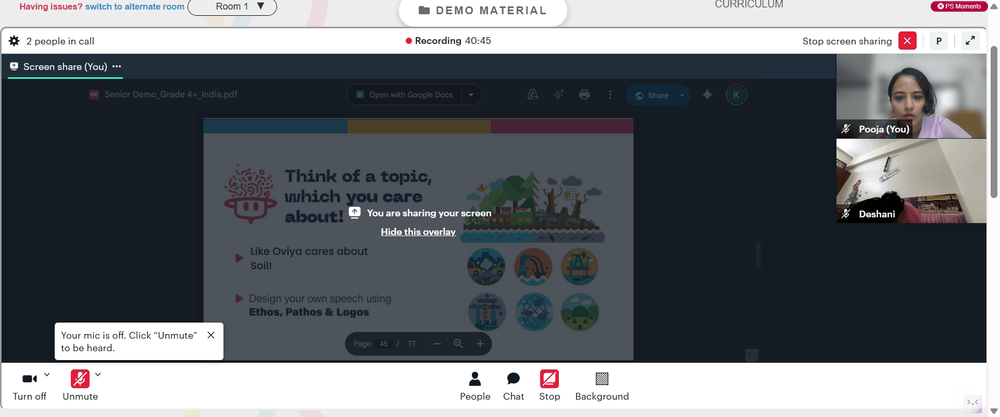
Task: Click the audio waveform icon in PDF toolbar
Action: [558, 95]
